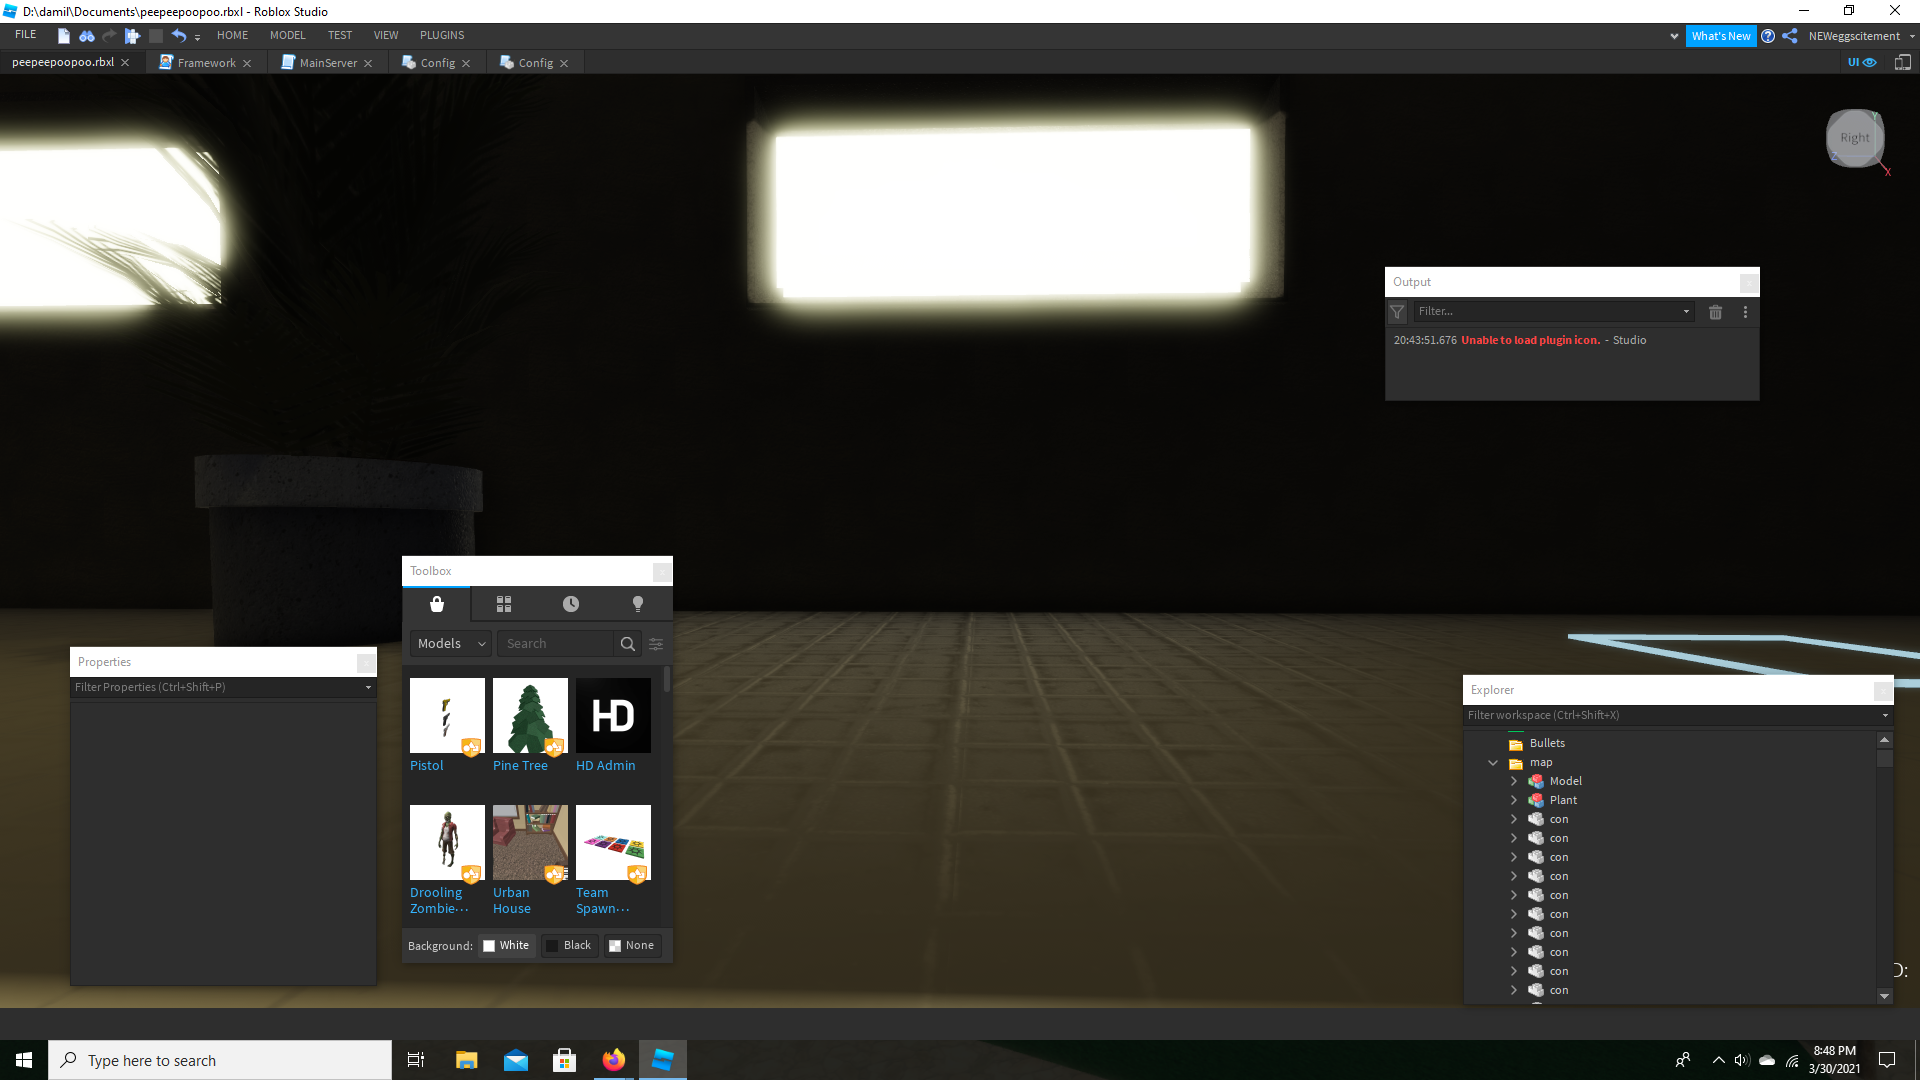
Task: Toggle UI visibility with the UI eye icon
Action: pos(1863,62)
